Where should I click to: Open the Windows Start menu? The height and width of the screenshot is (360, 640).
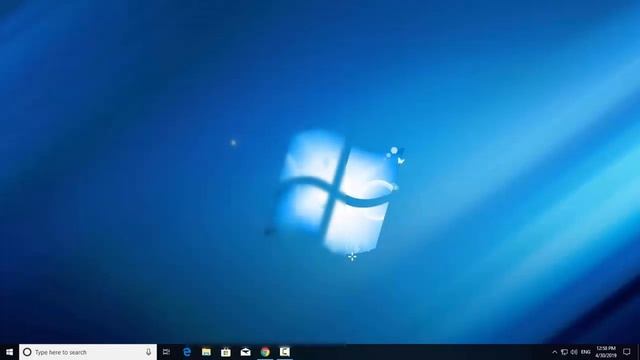[9, 352]
